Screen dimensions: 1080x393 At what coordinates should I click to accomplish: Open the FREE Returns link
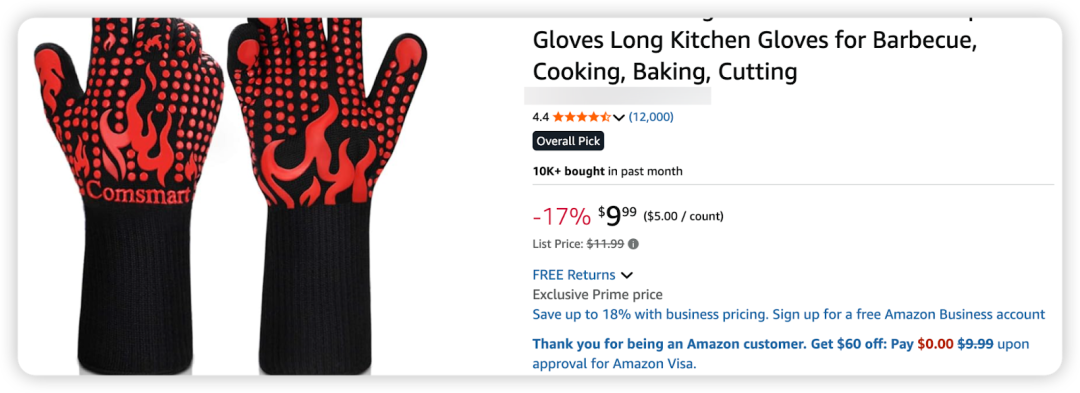pos(574,275)
